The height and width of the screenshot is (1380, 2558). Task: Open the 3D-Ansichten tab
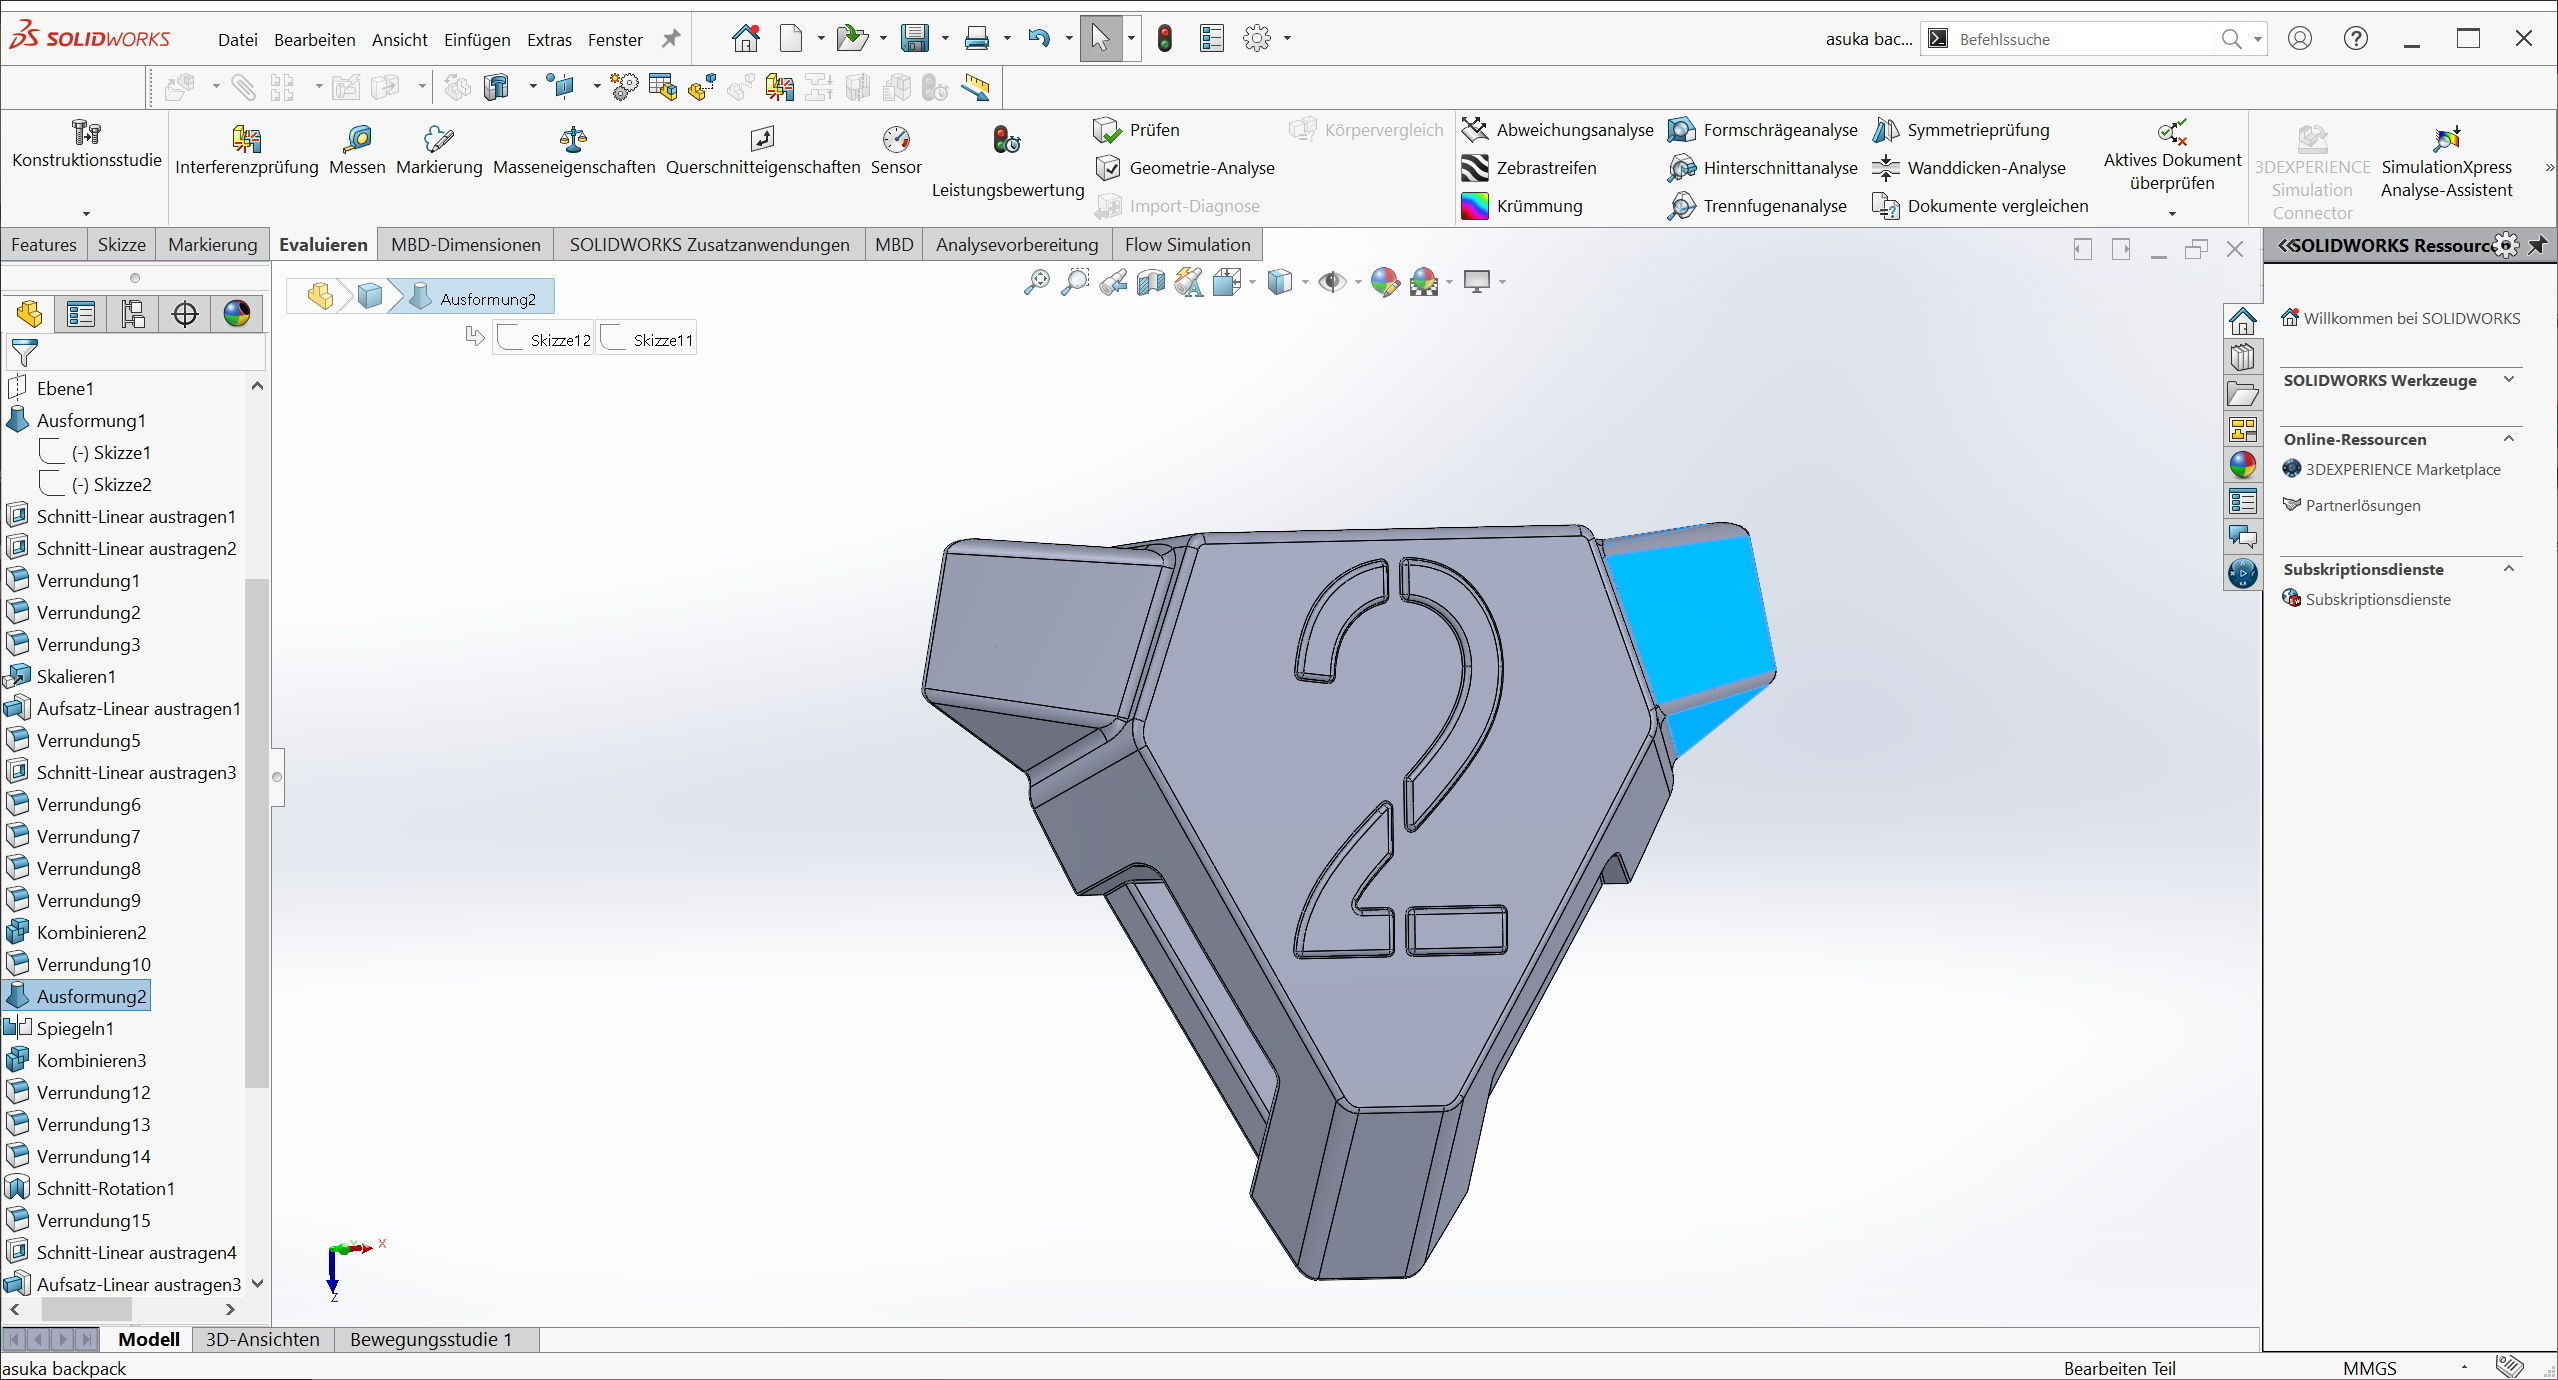pos(262,1339)
